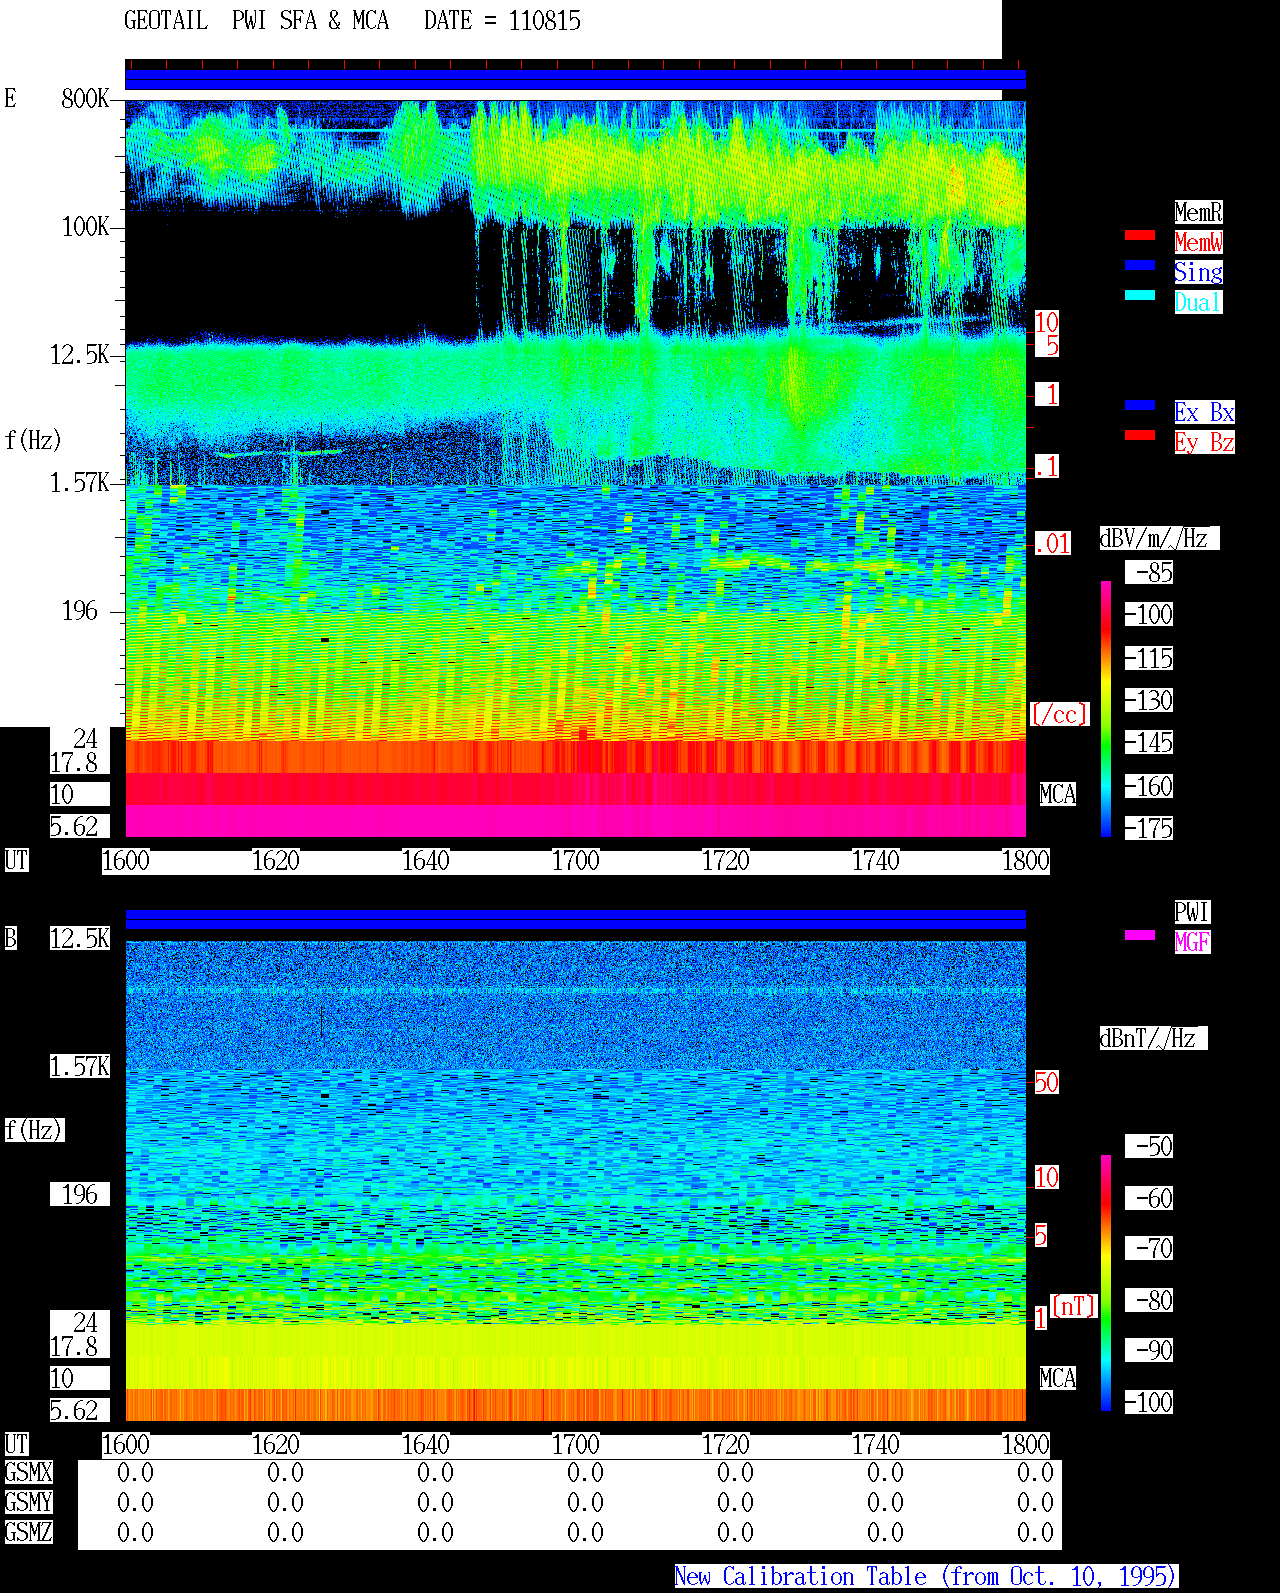Viewport: 1280px width, 1593px height.
Task: Click the GSMX row label
Action: pos(28,1473)
